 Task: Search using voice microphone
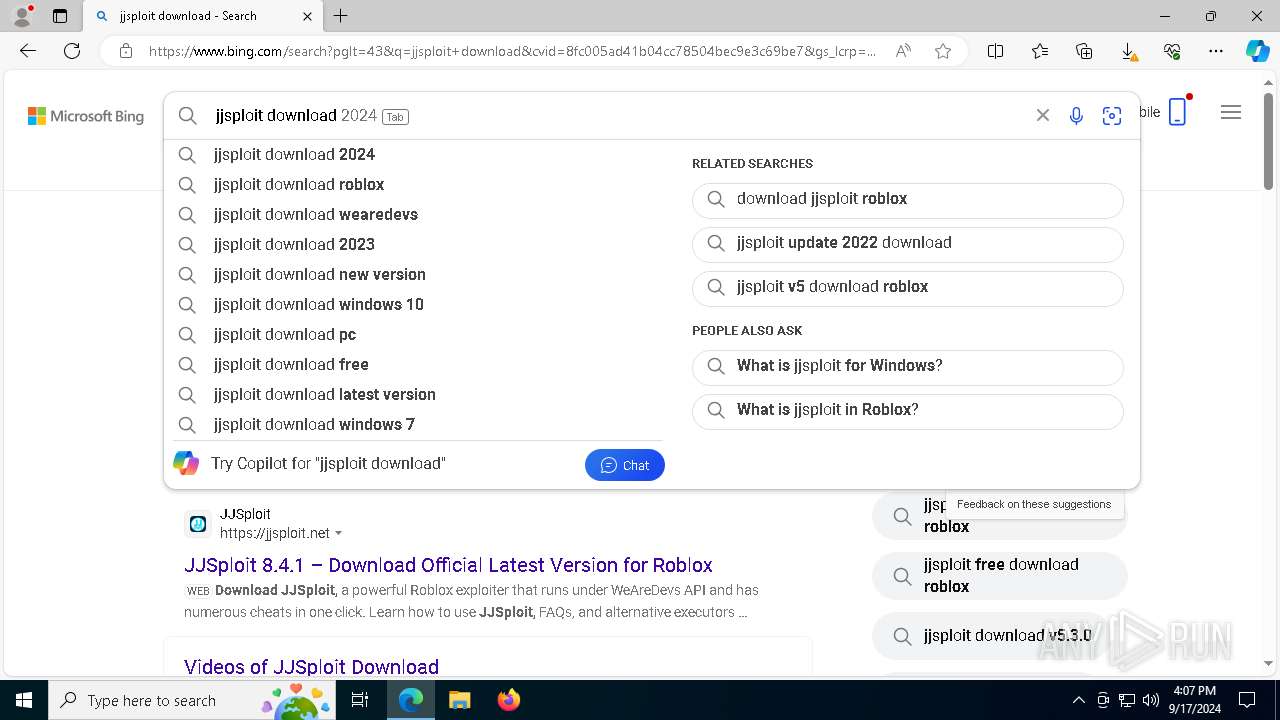(x=1076, y=116)
